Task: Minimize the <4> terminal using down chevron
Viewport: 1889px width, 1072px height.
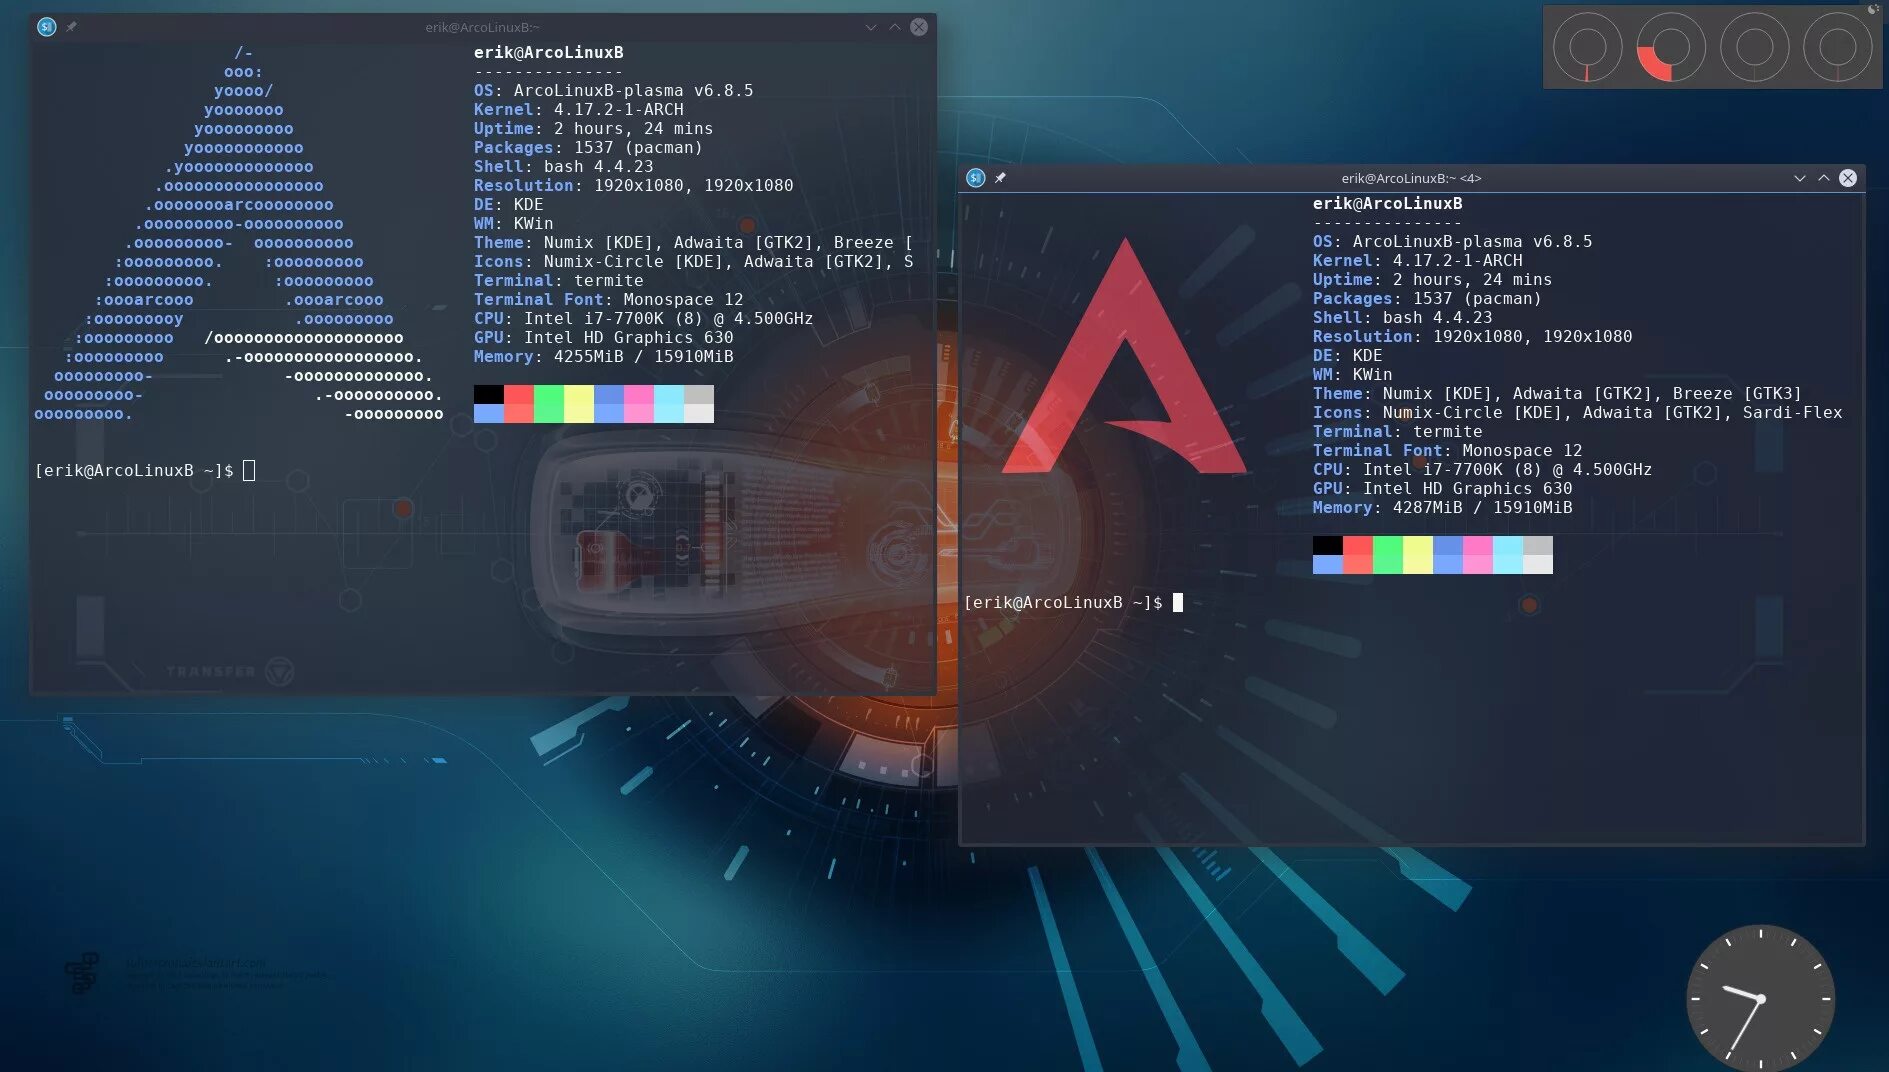Action: coord(1800,178)
